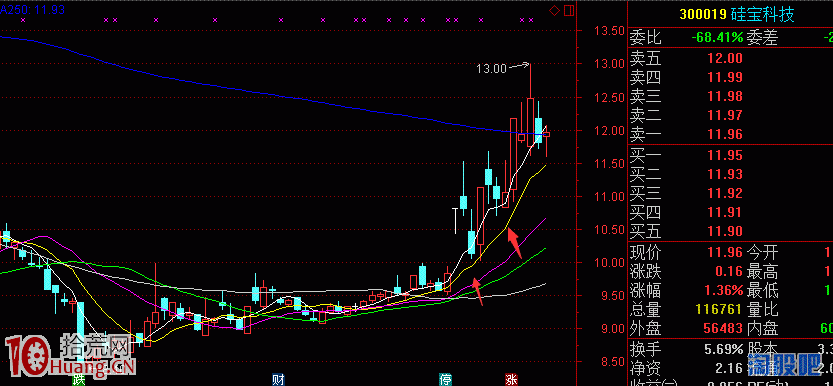
Task: Click the leftmost magenta x marker on top row
Action: (23, 20)
